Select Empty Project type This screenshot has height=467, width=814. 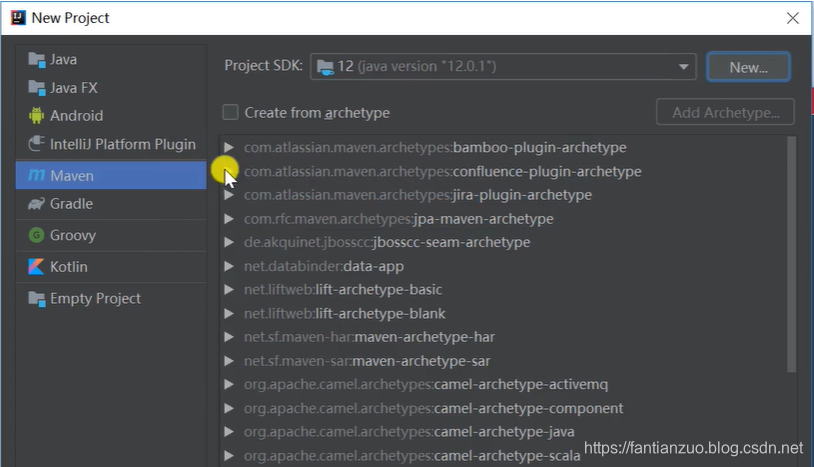click(x=111, y=298)
